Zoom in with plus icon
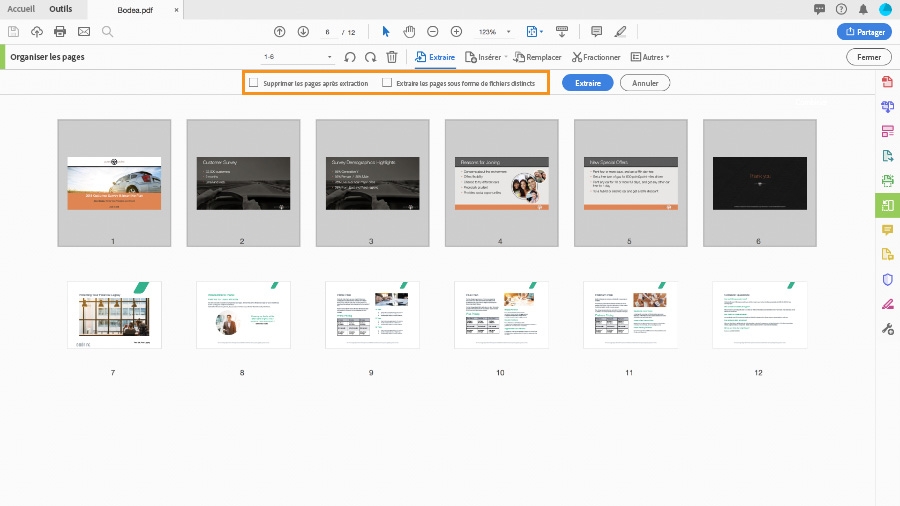 pyautogui.click(x=456, y=32)
